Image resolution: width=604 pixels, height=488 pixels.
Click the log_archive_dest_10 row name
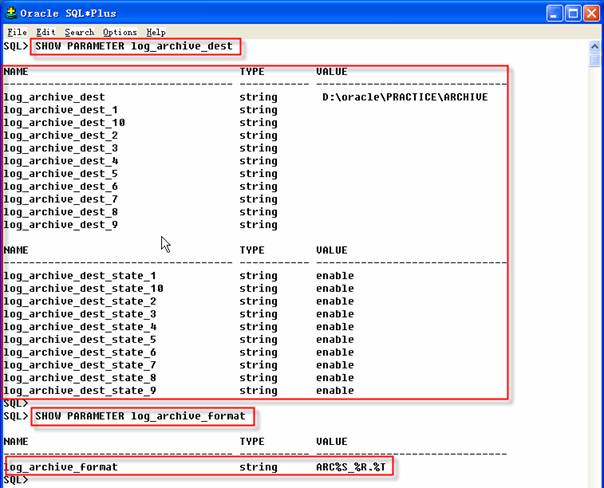point(64,123)
